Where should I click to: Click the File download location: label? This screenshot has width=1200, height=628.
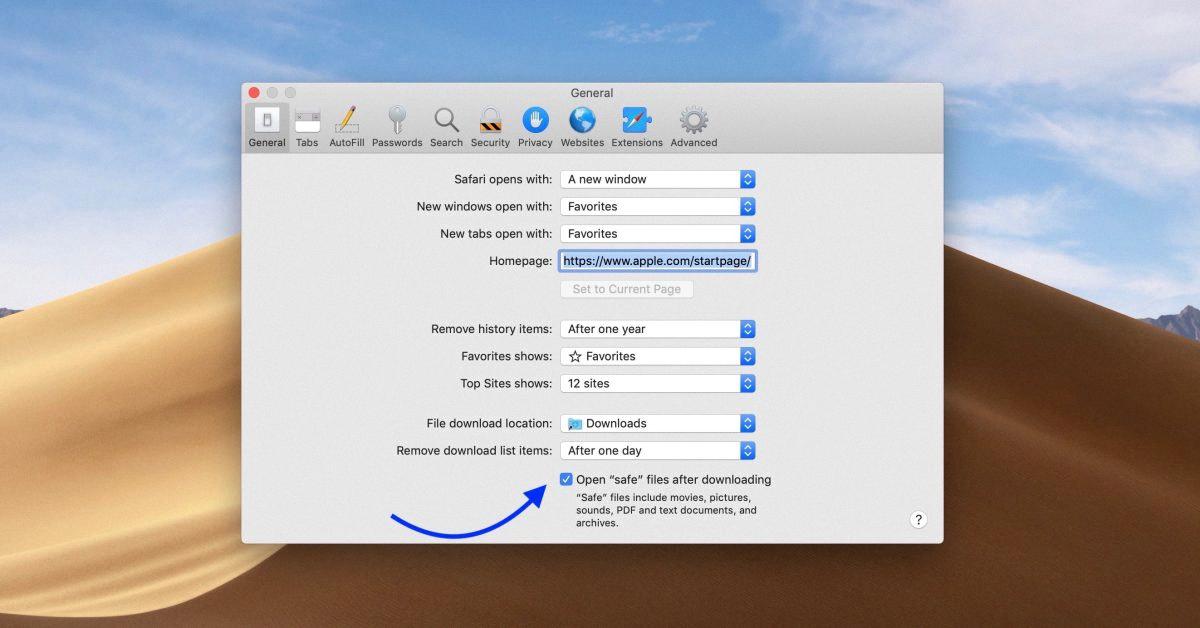(x=489, y=424)
